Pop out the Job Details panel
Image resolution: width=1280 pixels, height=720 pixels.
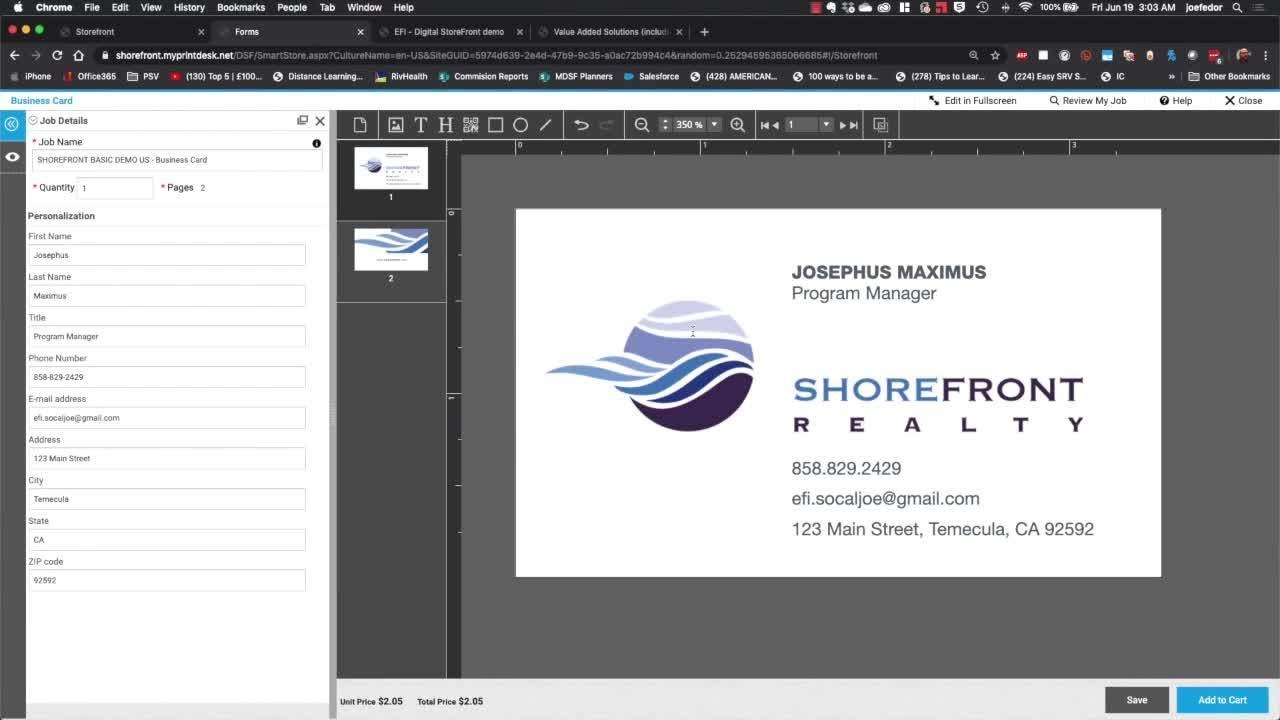click(x=302, y=120)
